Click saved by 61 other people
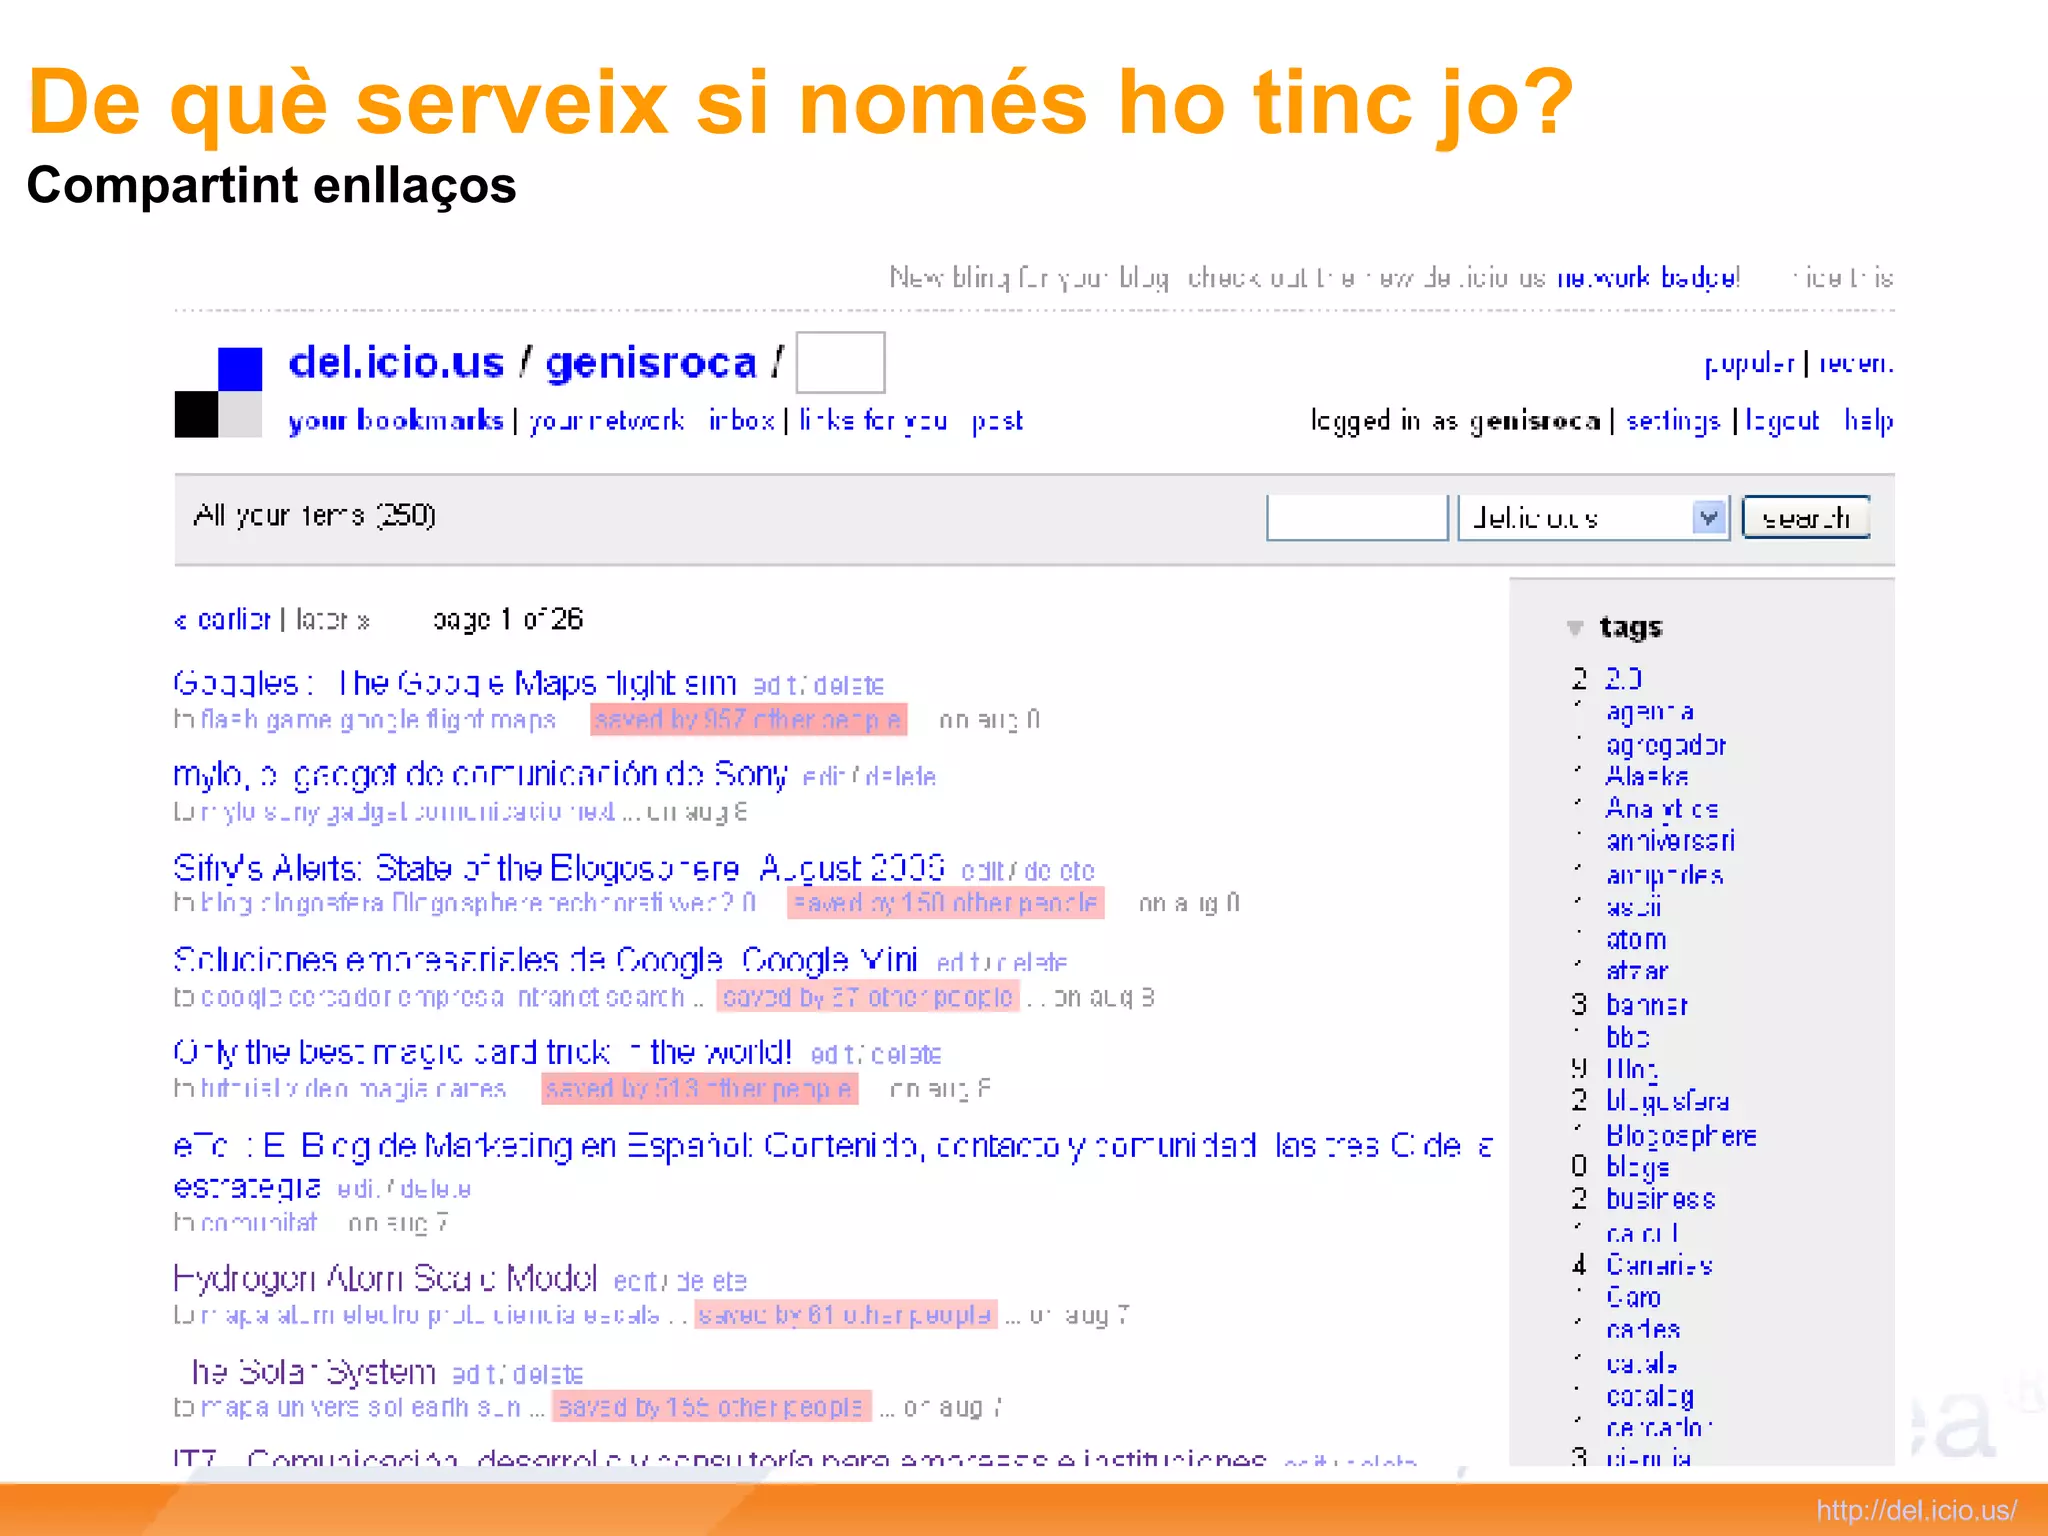The image size is (2048, 1536). click(846, 1314)
